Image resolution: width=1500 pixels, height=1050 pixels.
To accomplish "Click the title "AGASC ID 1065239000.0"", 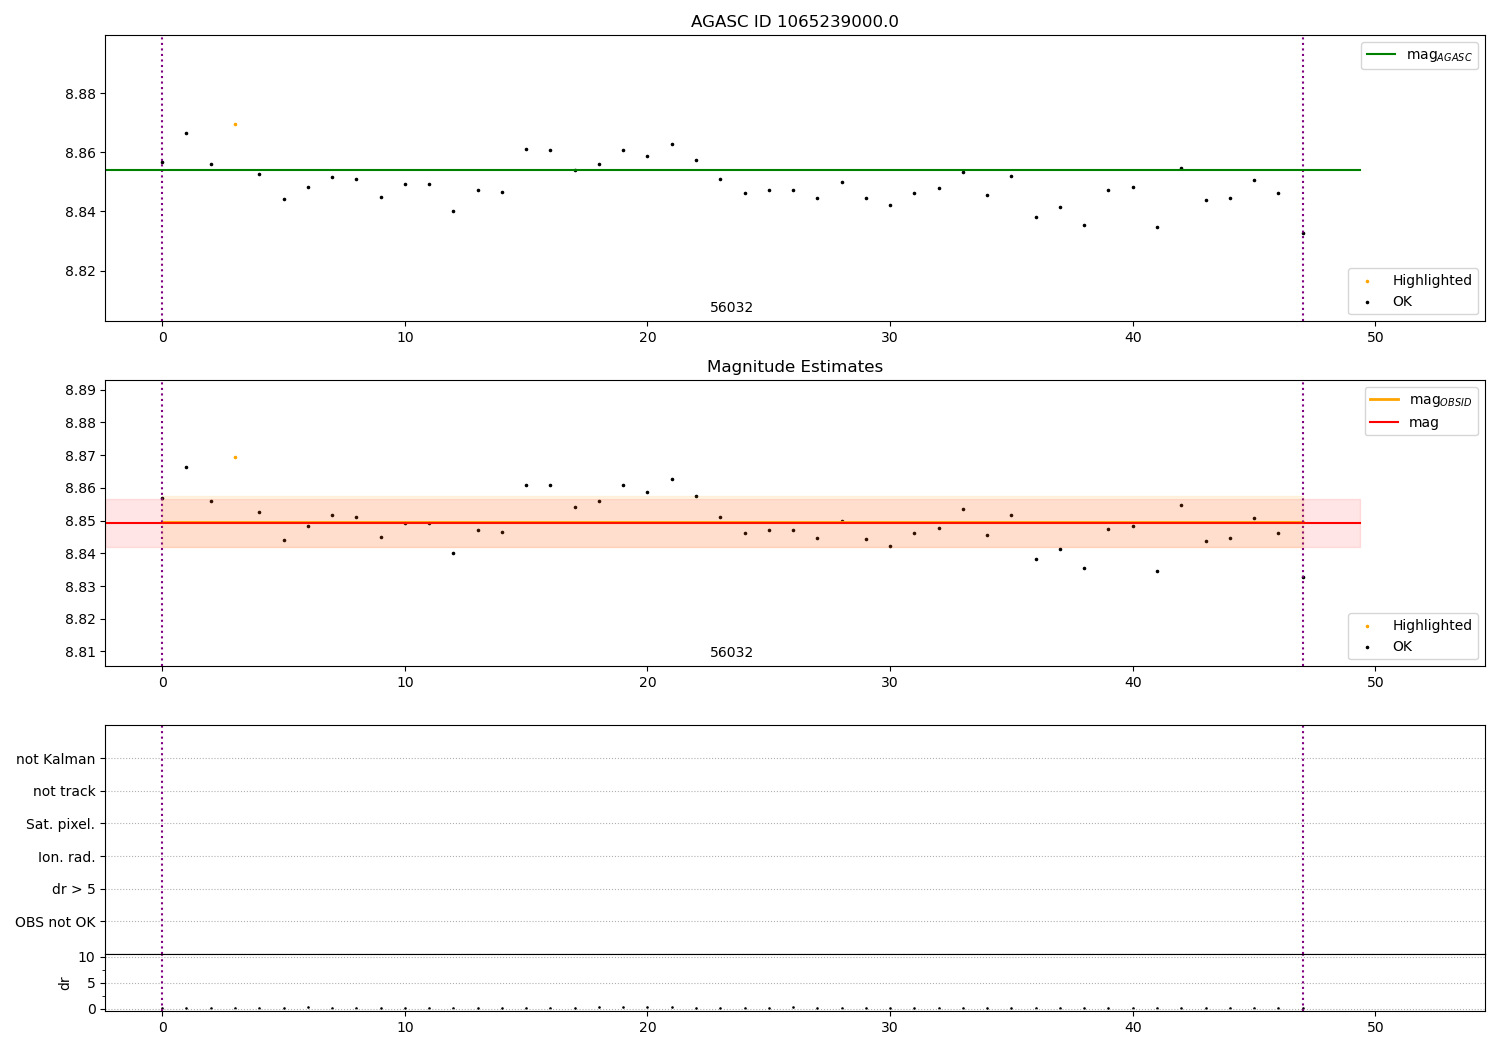I will 794,22.
